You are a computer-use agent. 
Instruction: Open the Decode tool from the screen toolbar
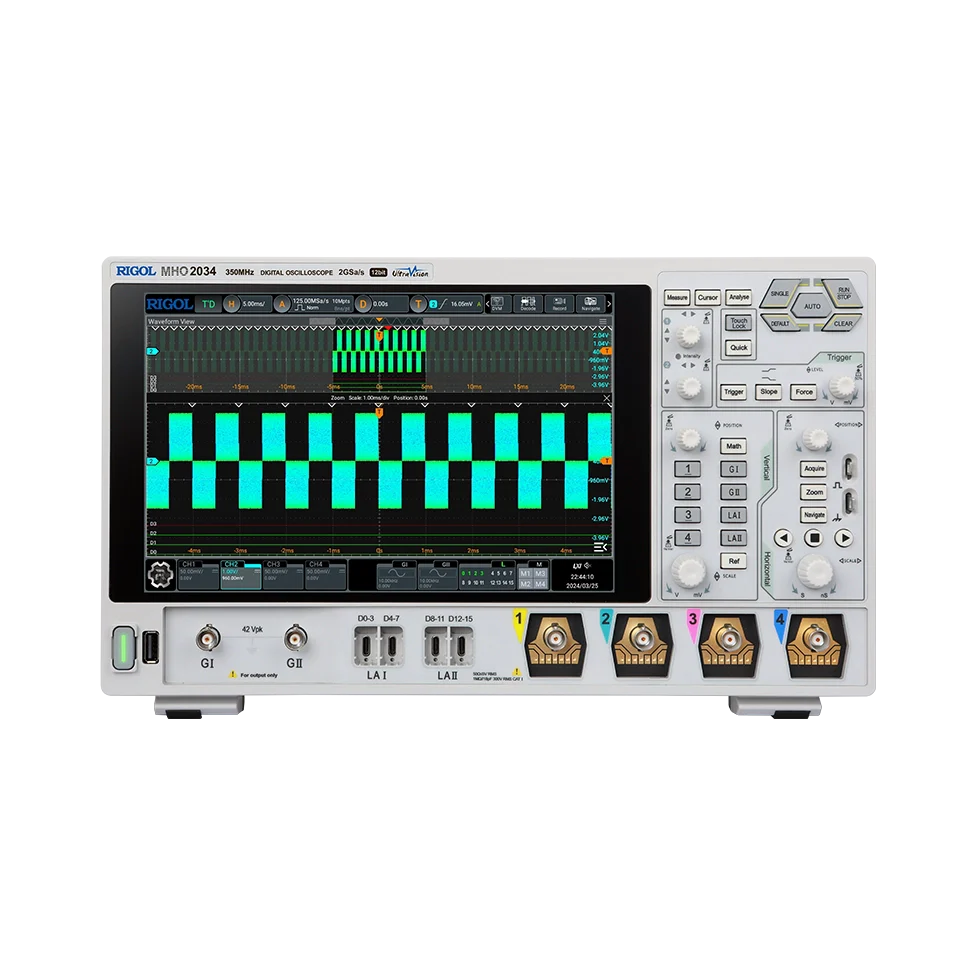[528, 304]
